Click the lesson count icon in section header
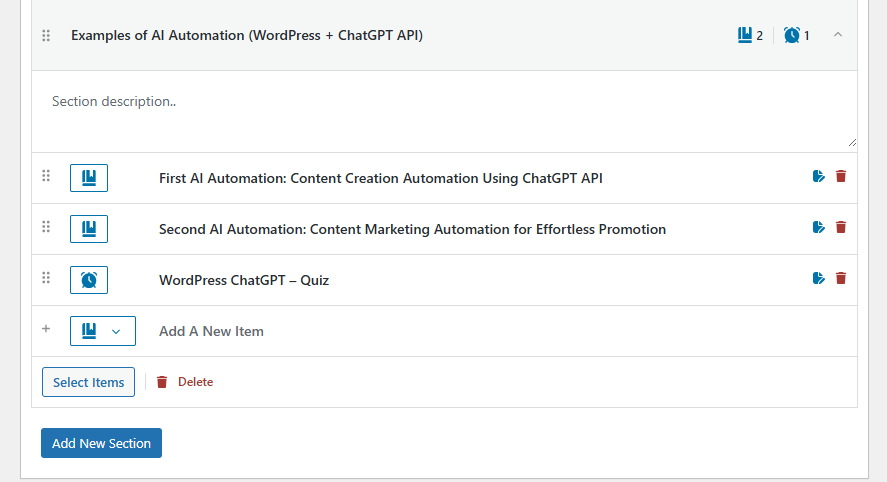 (744, 35)
